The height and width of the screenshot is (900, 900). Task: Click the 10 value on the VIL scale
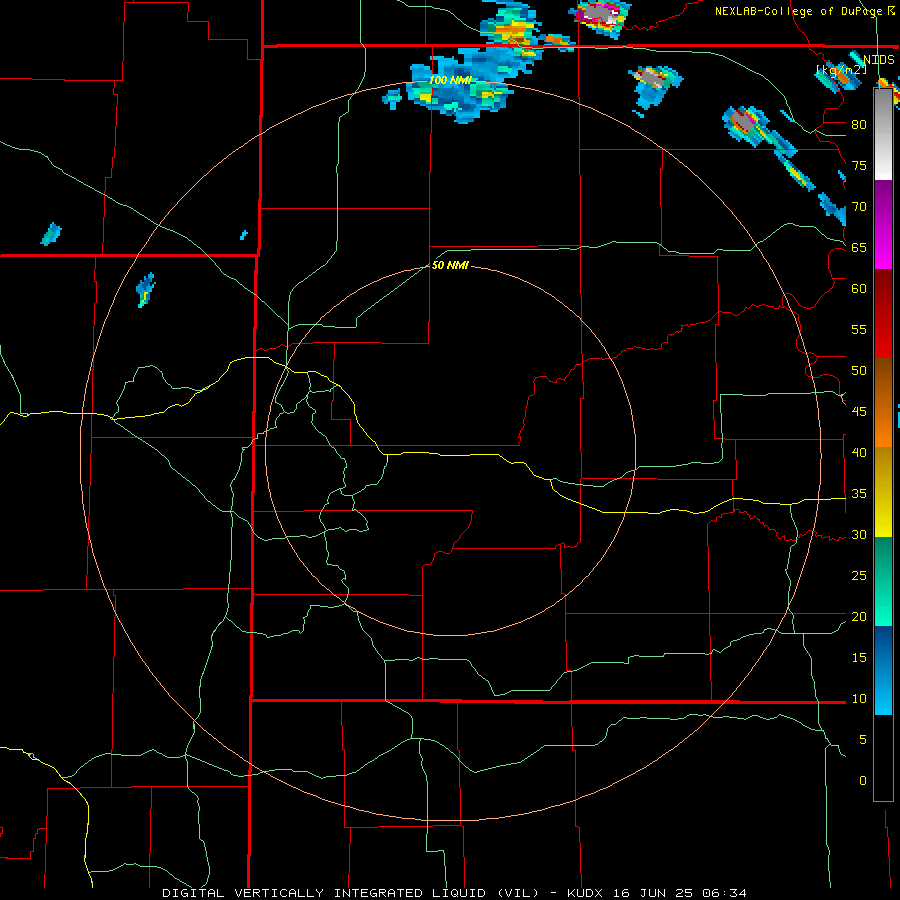pyautogui.click(x=859, y=699)
